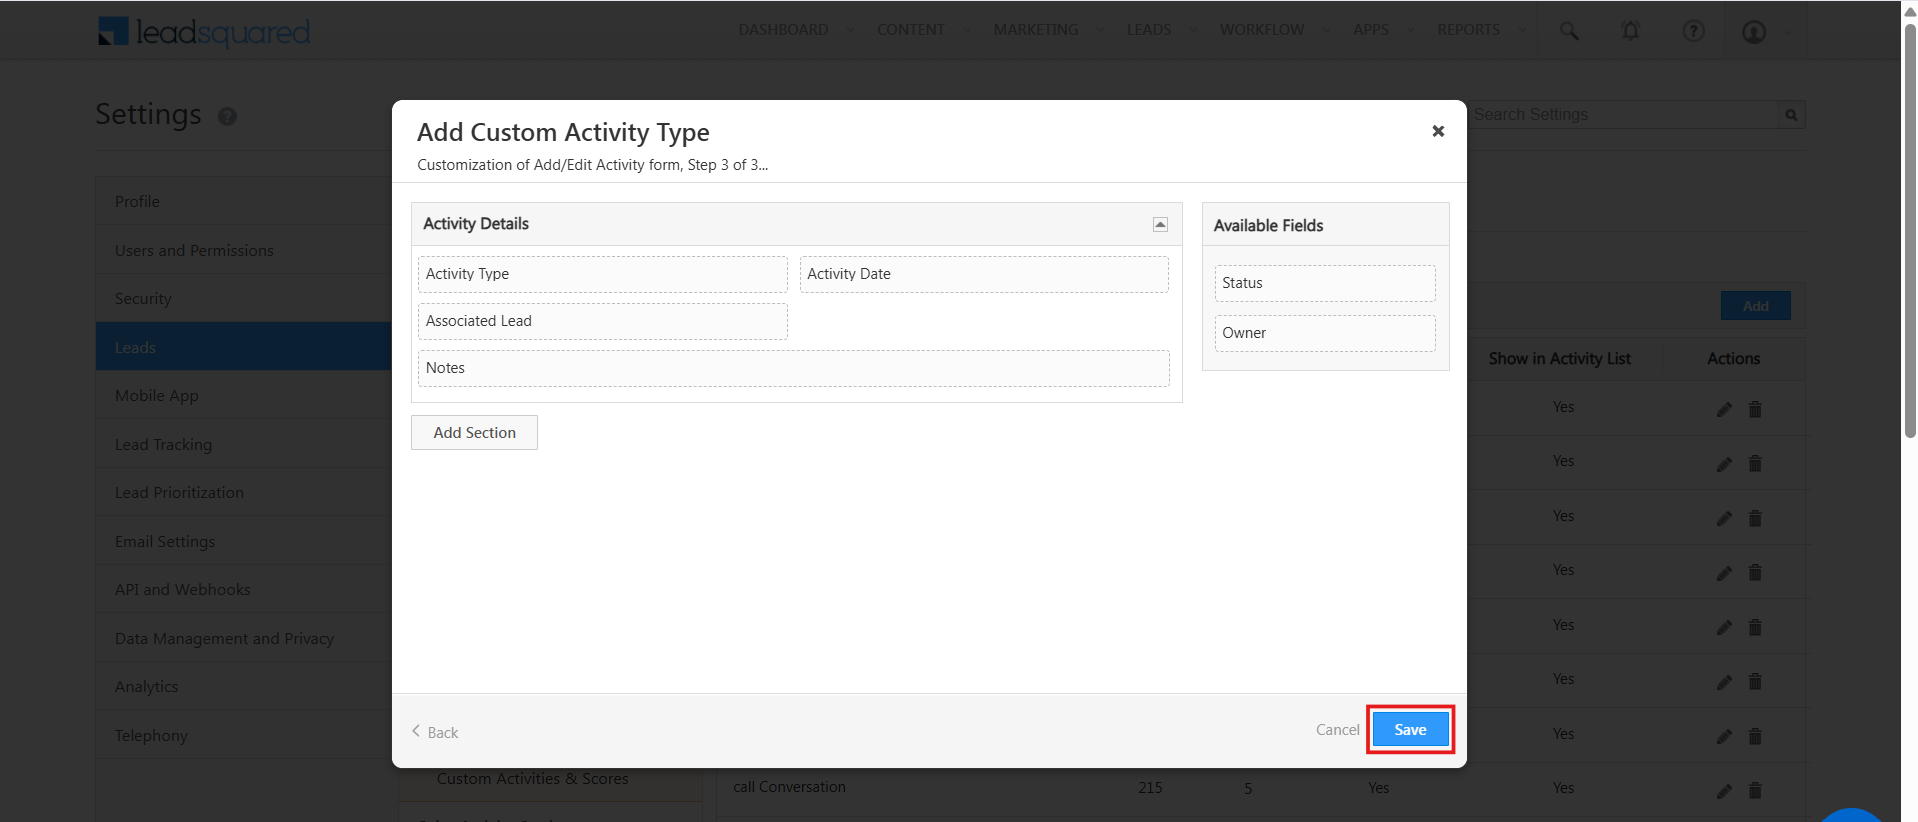Click the scrollbar up arrow
Viewport: 1918px width, 822px height.
pos(1910,11)
